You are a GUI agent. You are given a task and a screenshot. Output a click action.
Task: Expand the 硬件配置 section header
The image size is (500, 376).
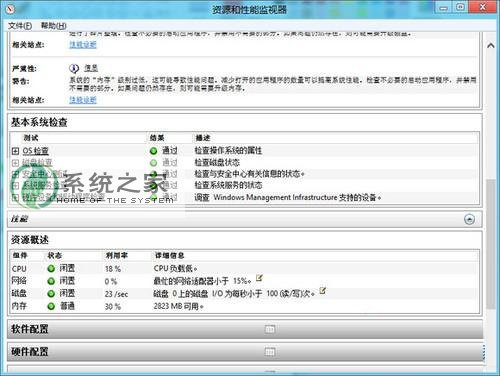[x=245, y=352]
